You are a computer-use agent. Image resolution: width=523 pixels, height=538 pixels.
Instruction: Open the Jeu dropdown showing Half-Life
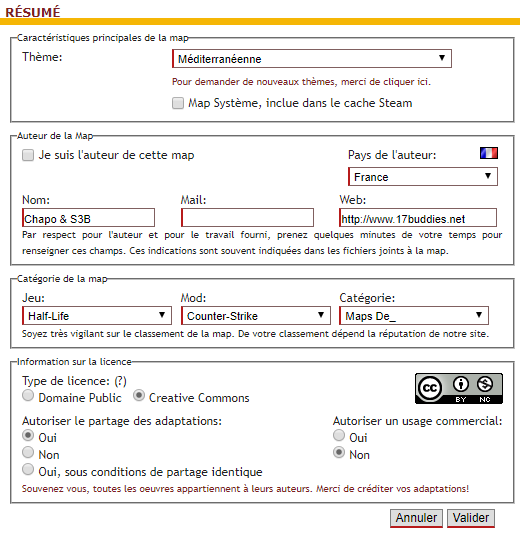click(x=97, y=315)
